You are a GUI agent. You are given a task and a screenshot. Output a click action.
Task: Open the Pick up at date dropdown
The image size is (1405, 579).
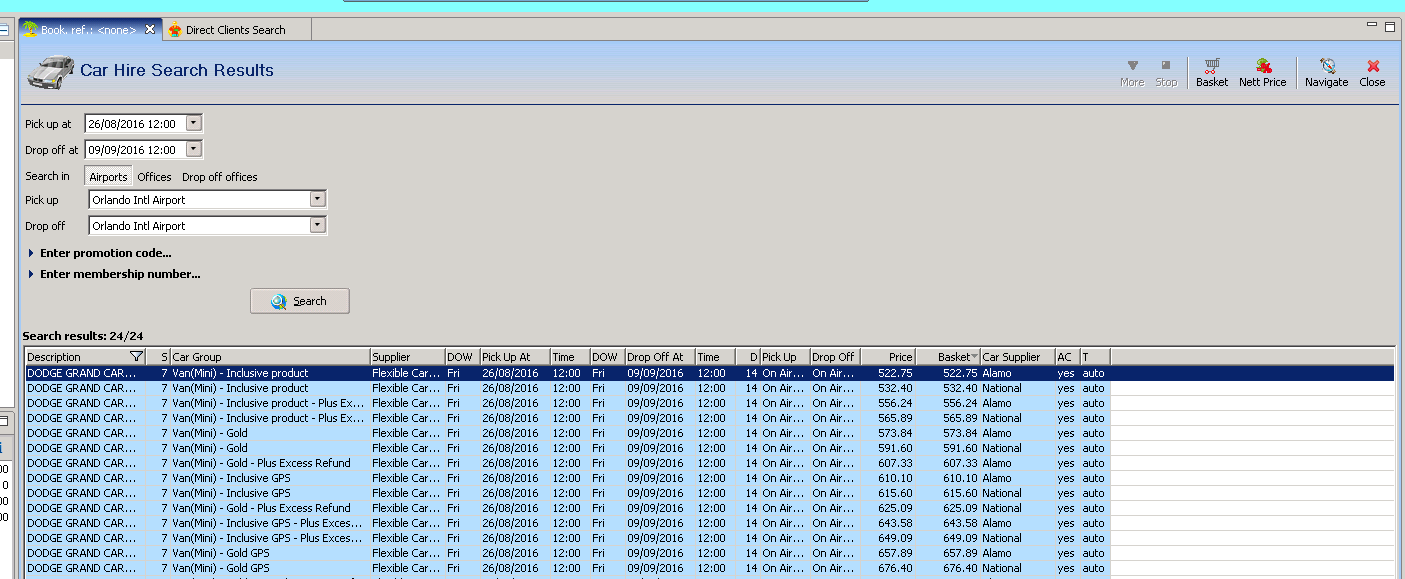(x=194, y=123)
